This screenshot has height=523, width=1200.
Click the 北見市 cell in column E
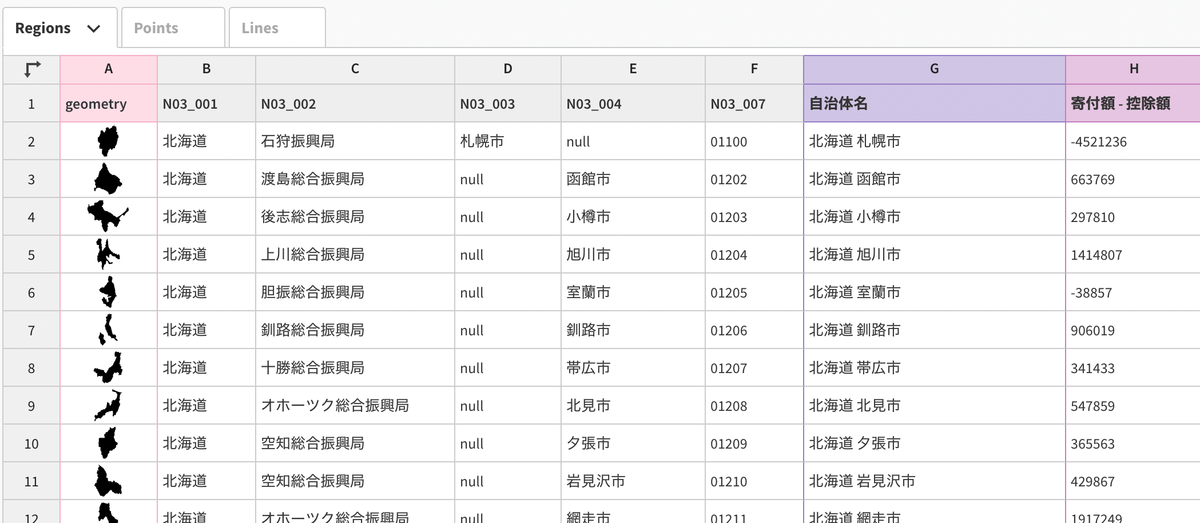pos(633,405)
